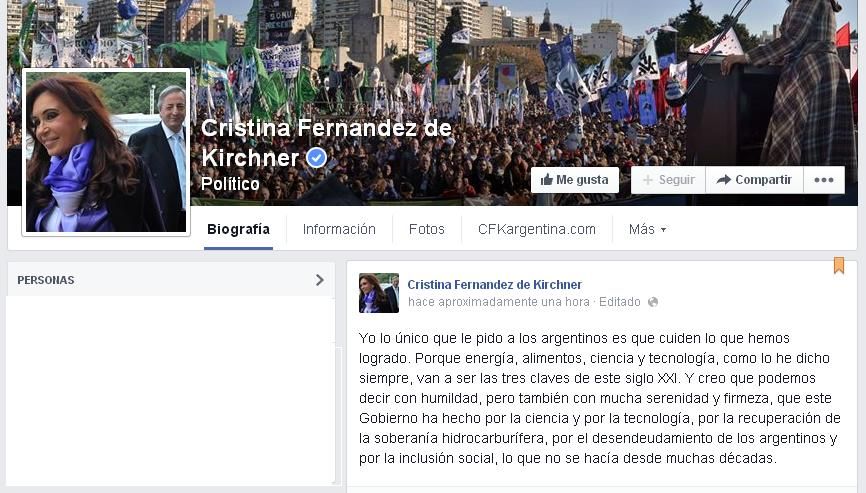The image size is (866, 493).
Task: Select the Biografía tab
Action: pos(239,229)
